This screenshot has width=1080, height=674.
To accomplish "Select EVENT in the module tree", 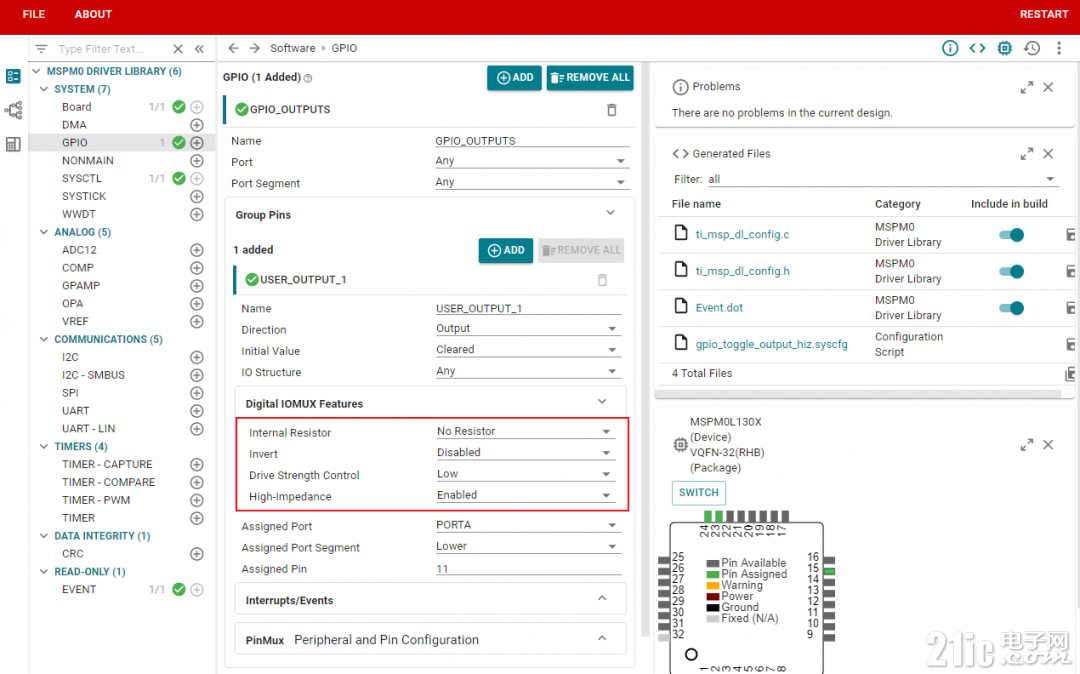I will [x=79, y=589].
